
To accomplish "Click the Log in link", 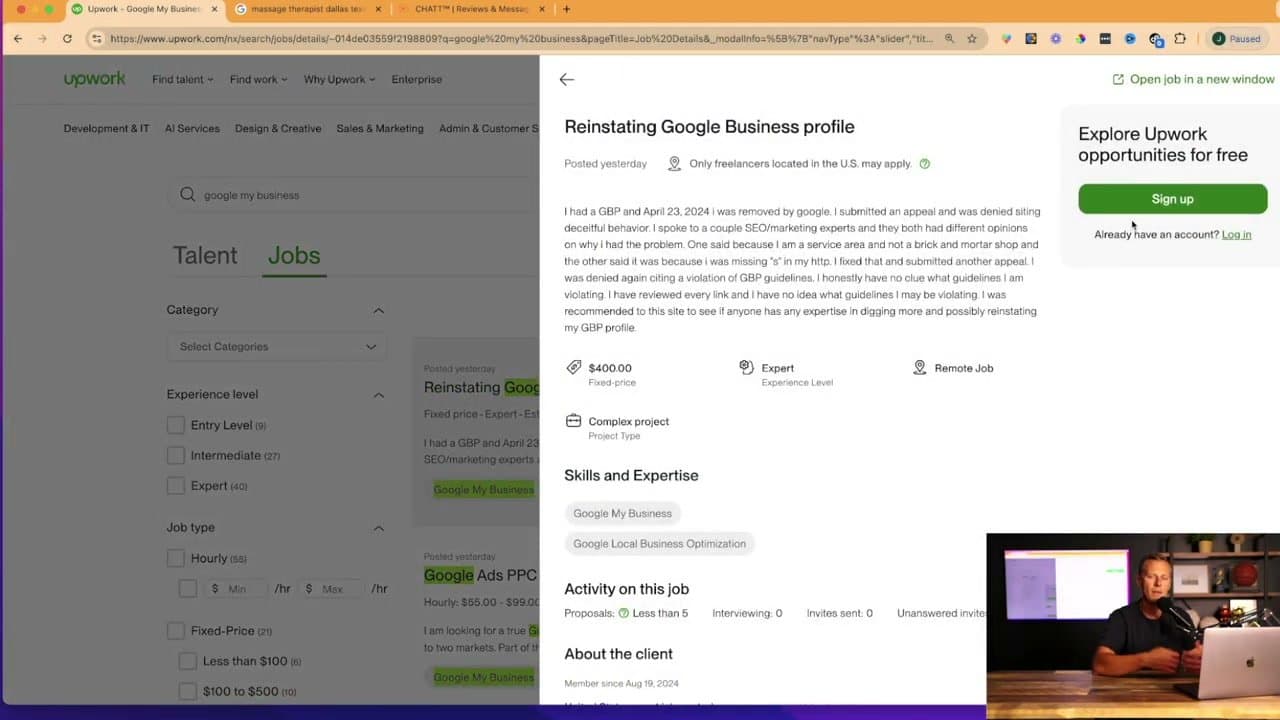I will (x=1236, y=234).
